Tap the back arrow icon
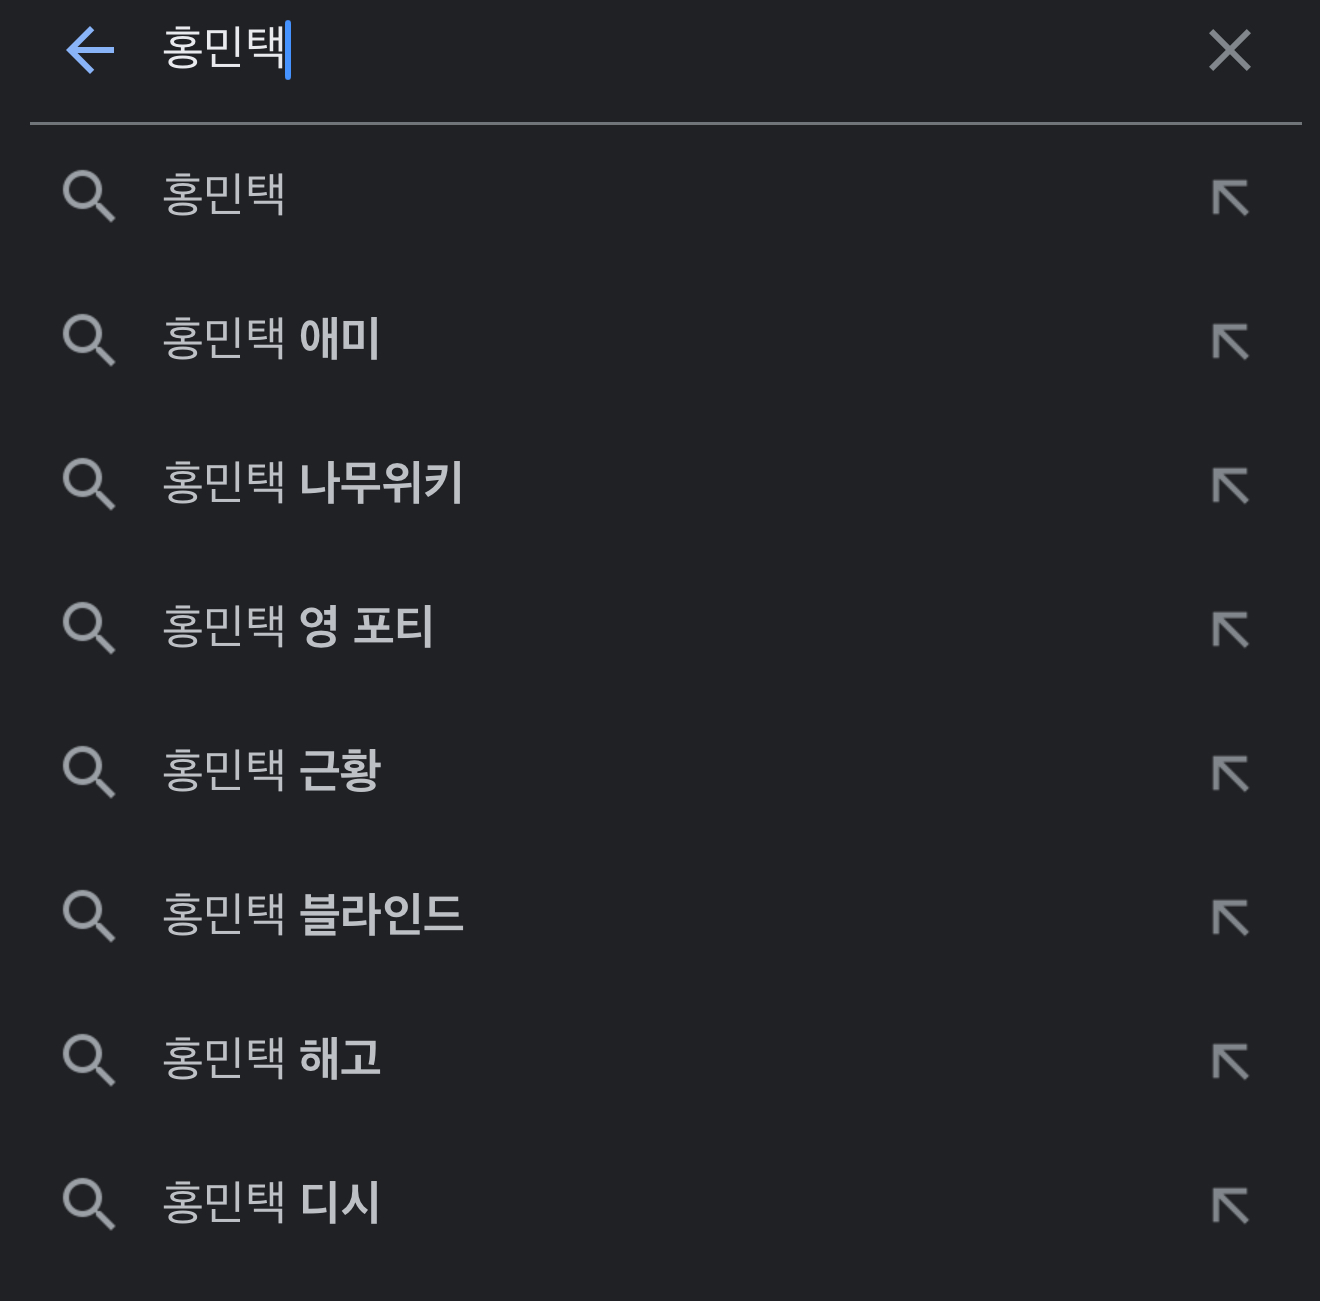 pos(90,50)
